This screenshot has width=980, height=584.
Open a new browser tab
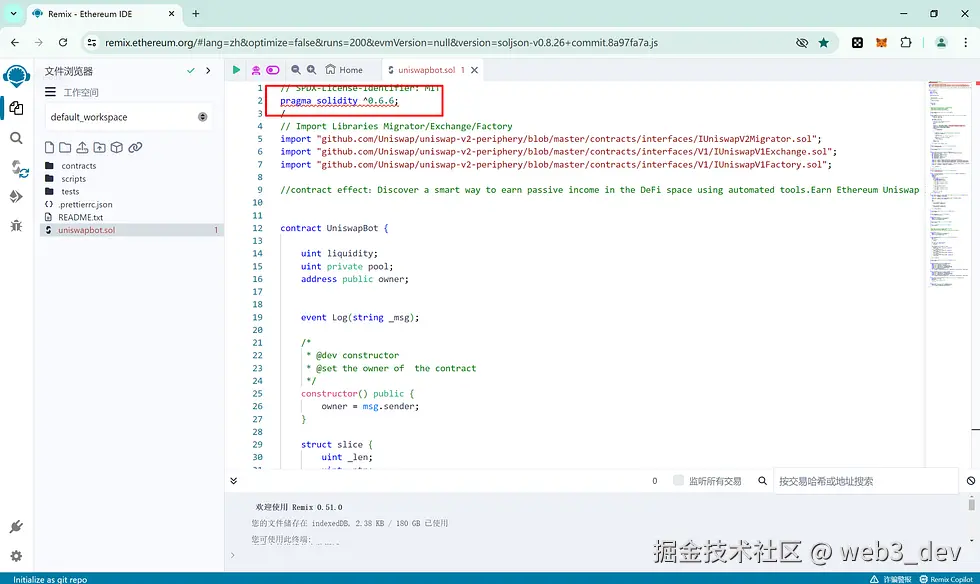[196, 13]
